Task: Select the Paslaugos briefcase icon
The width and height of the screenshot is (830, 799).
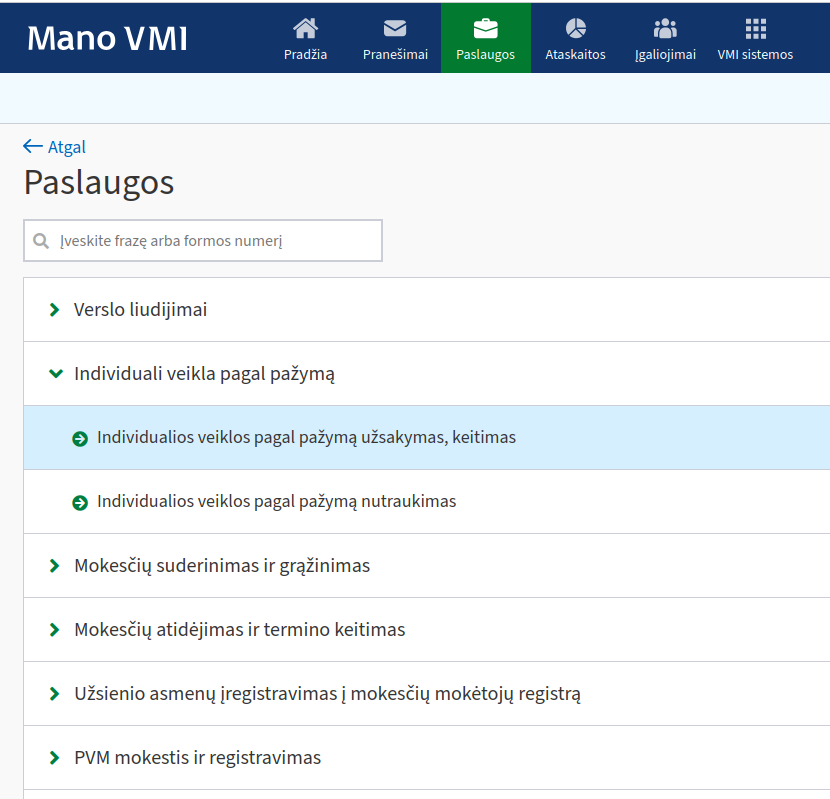Action: [x=485, y=28]
